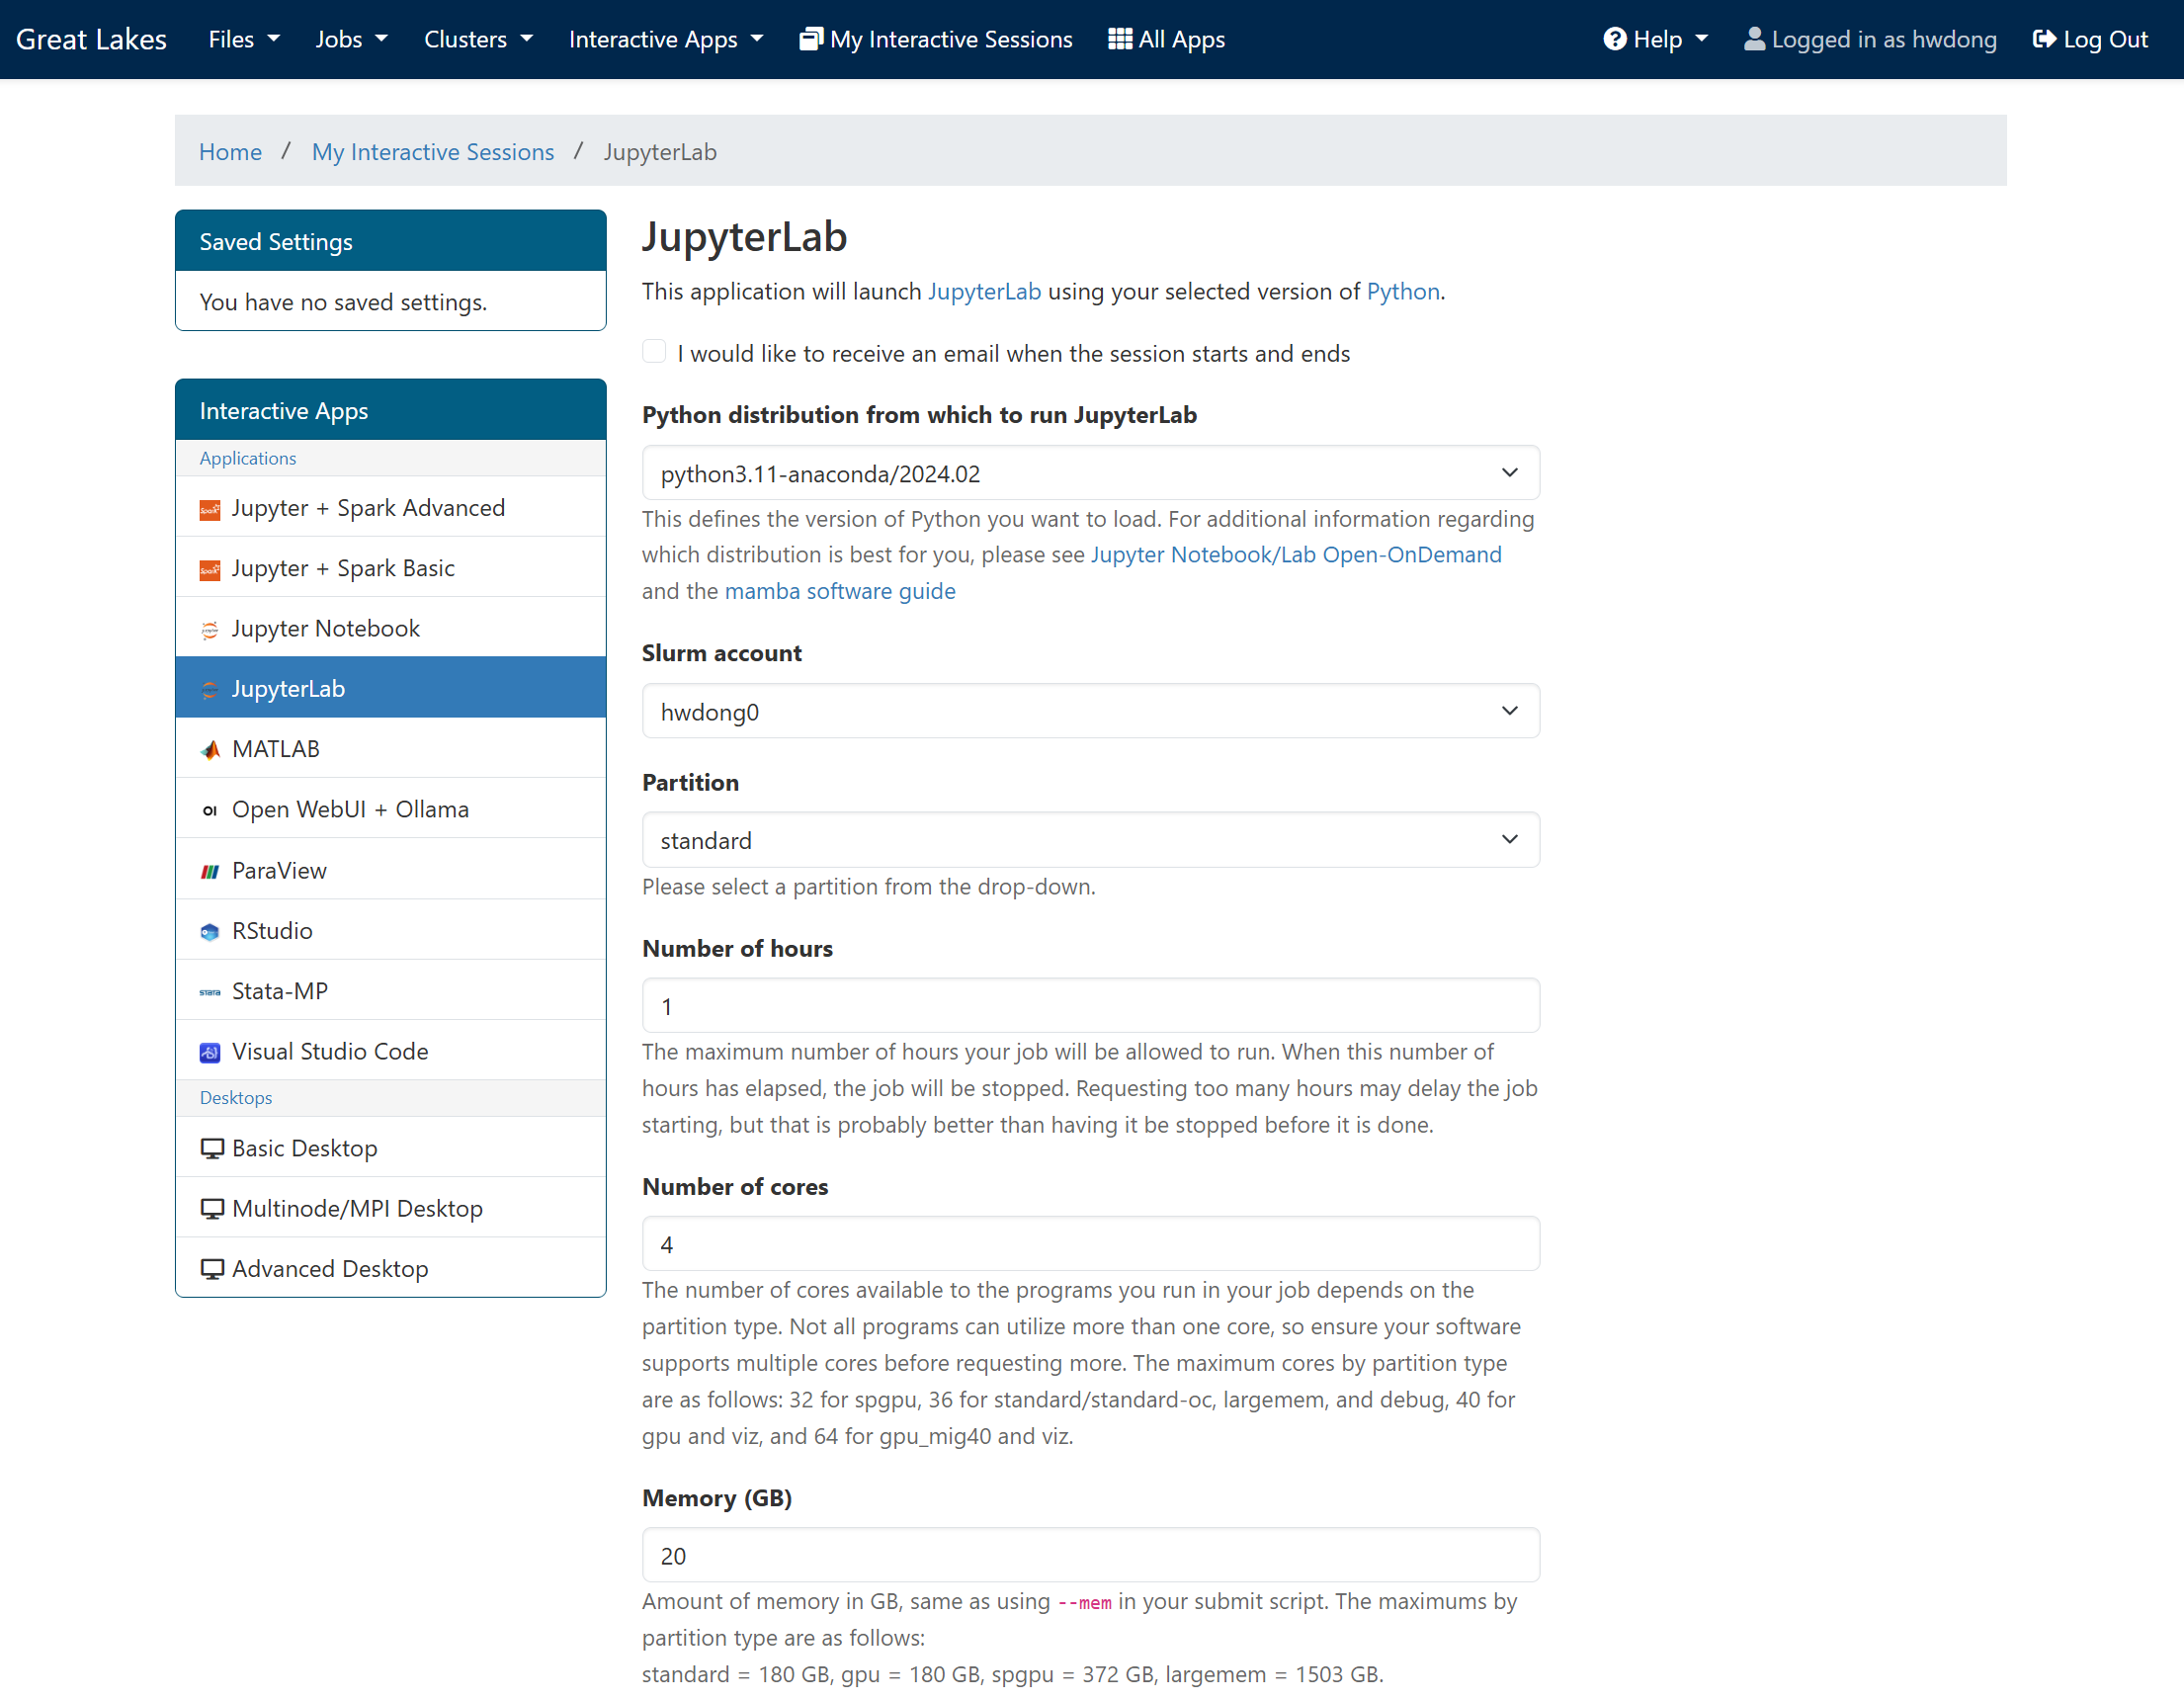Follow the mamba software guide link
This screenshot has height=1700, width=2184.
(839, 591)
